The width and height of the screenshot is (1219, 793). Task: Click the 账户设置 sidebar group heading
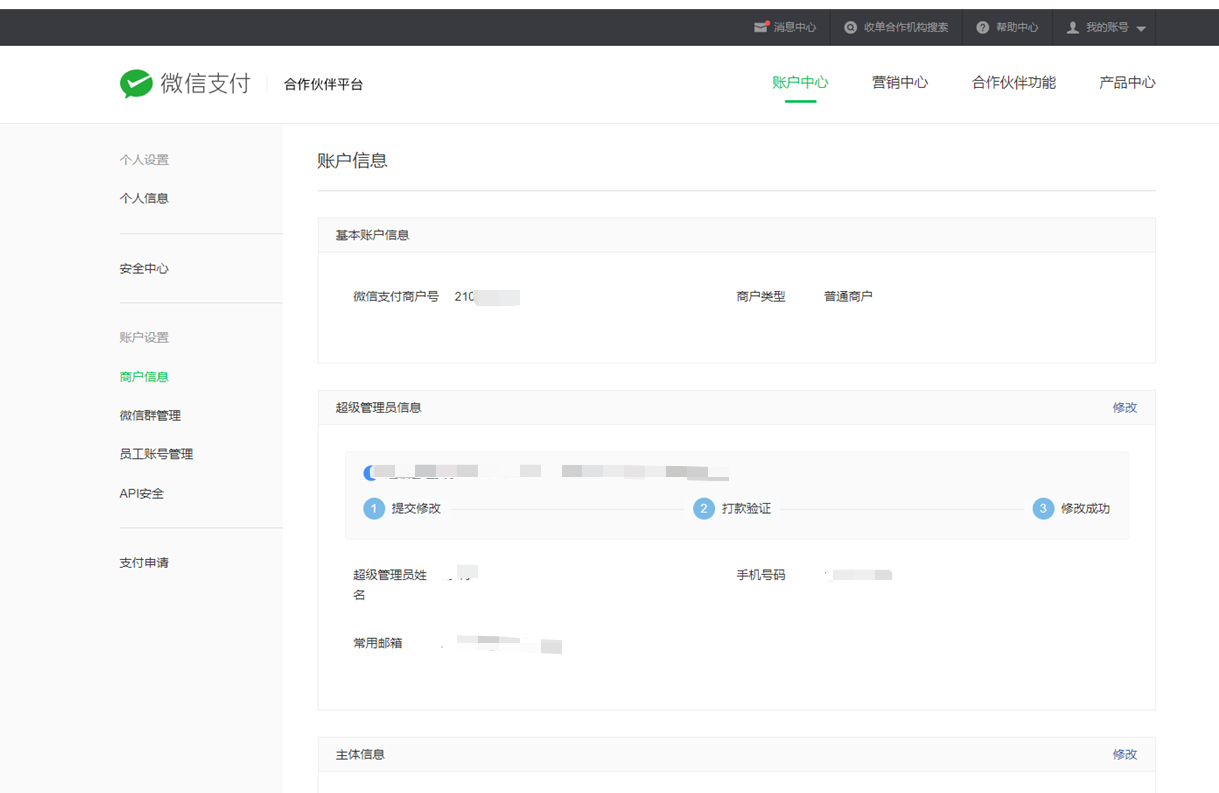click(x=144, y=338)
